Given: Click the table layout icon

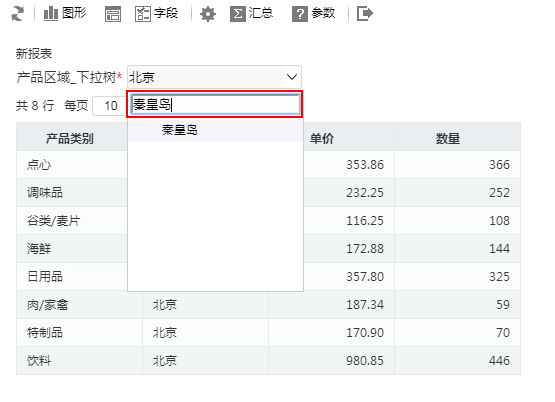Looking at the screenshot, I should (113, 14).
